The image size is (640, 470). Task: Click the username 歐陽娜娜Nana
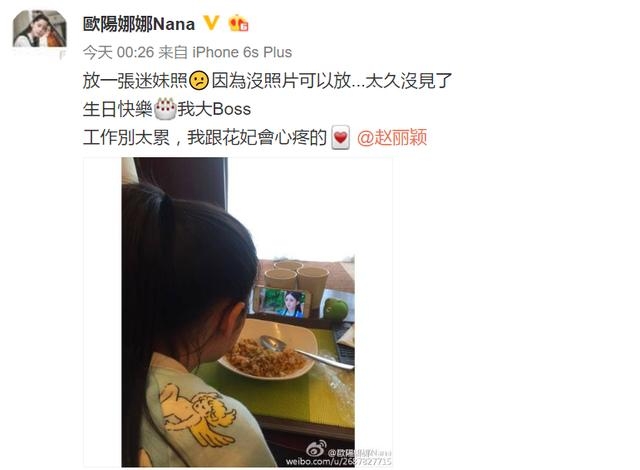tap(139, 24)
